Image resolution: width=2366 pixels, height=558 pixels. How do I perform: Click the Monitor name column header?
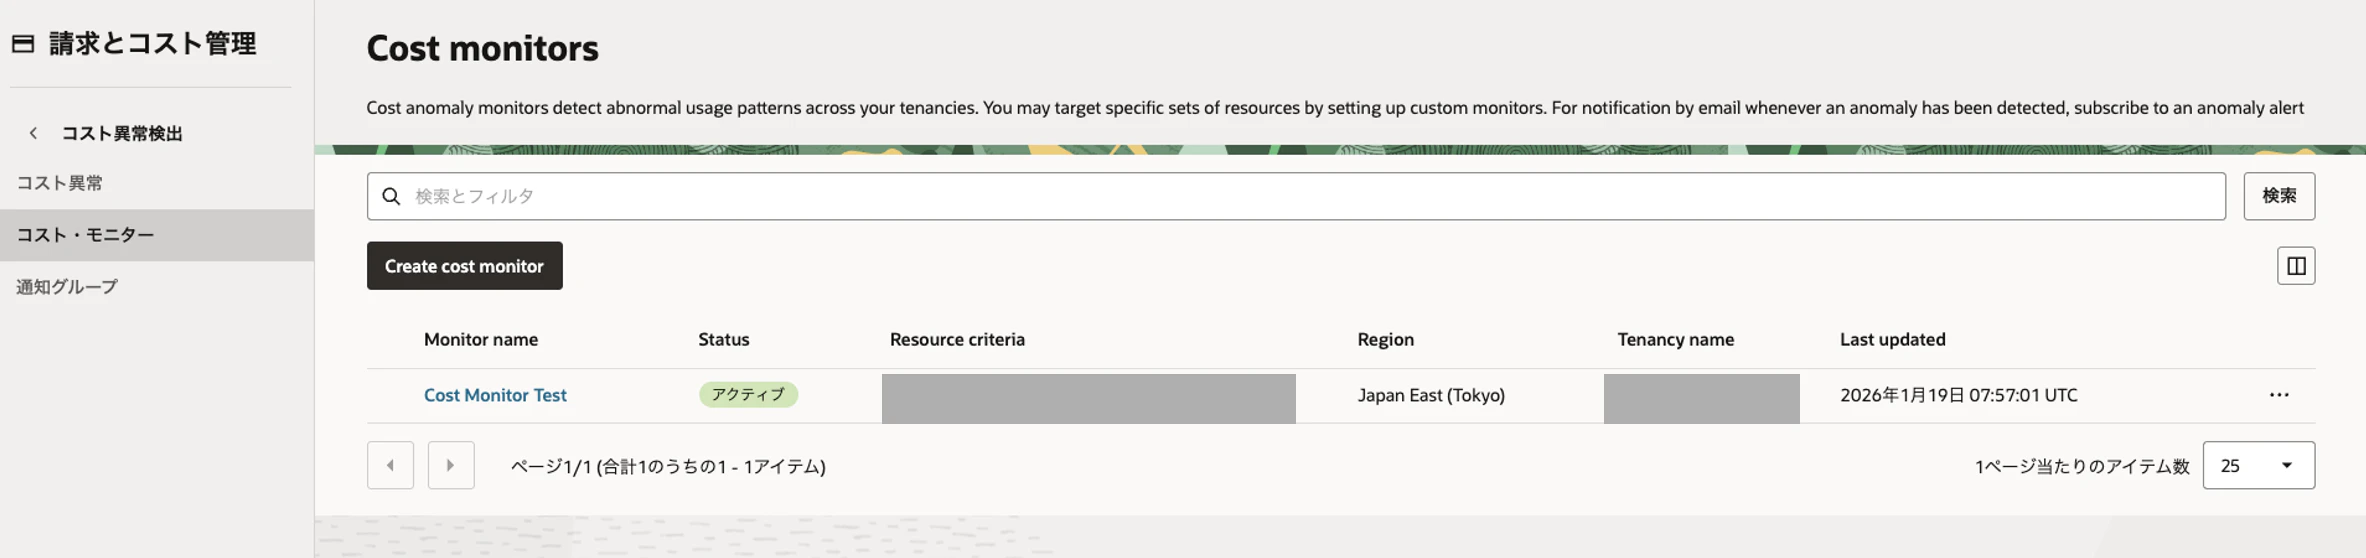click(x=481, y=339)
